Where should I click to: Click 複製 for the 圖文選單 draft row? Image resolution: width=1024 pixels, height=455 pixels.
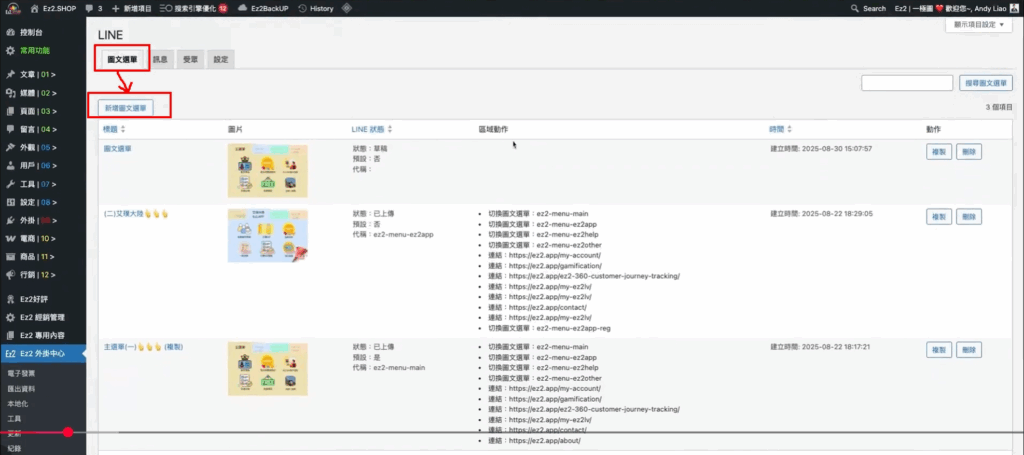click(x=938, y=152)
